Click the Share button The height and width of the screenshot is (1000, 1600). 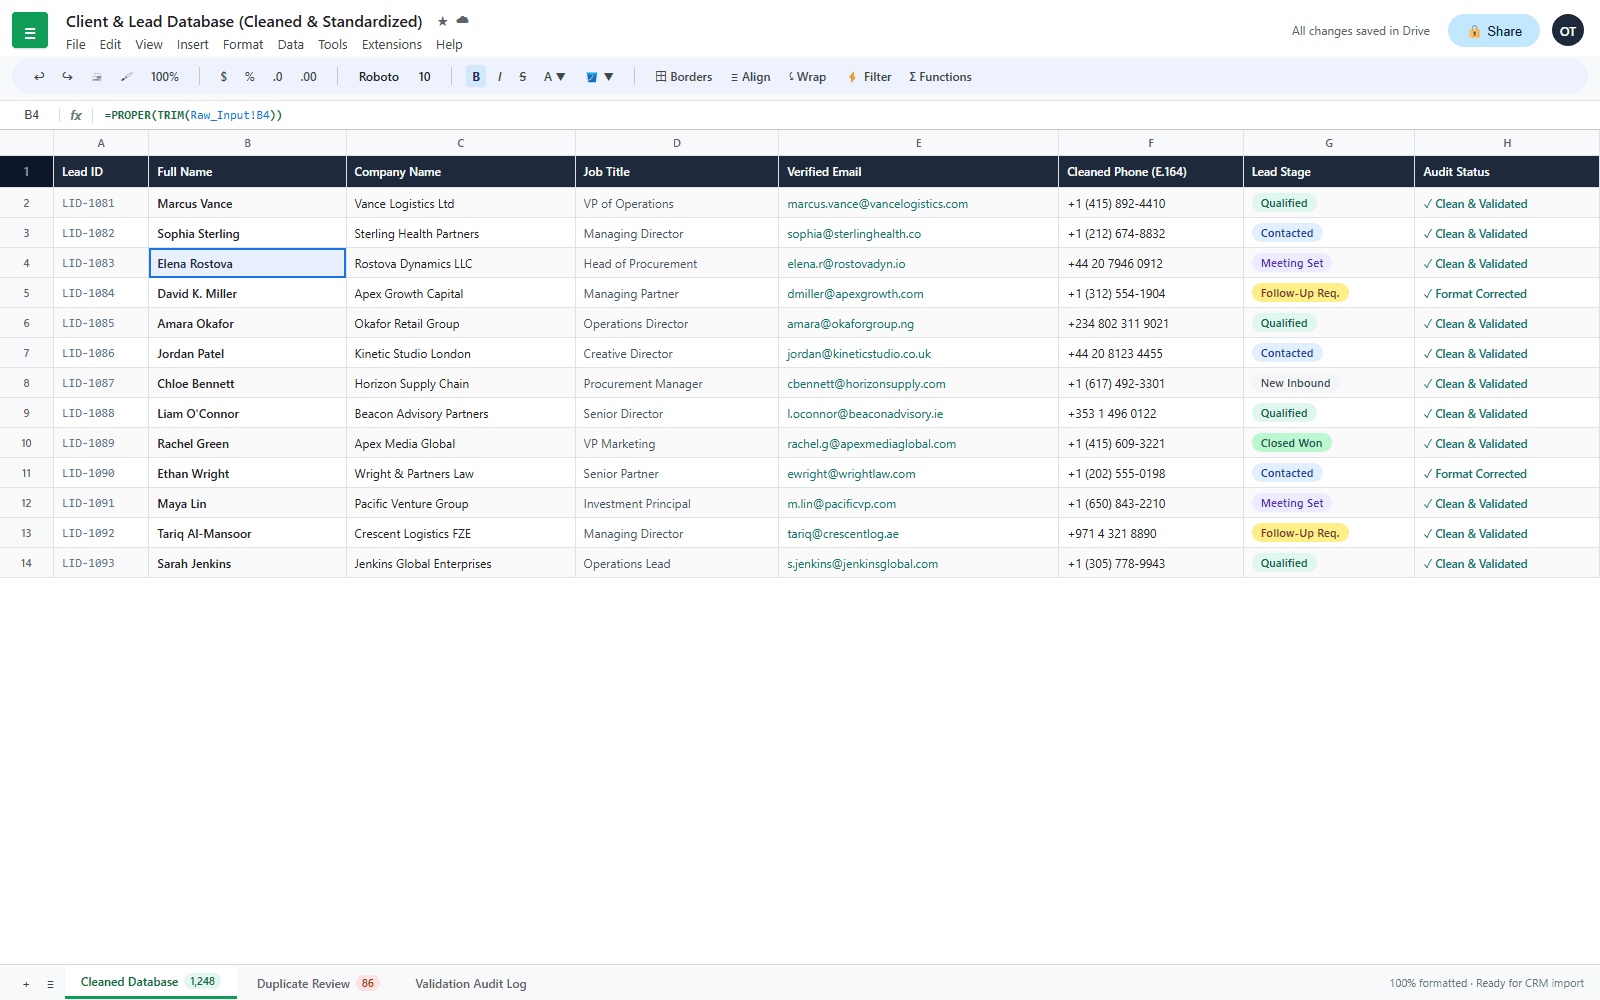click(x=1494, y=31)
